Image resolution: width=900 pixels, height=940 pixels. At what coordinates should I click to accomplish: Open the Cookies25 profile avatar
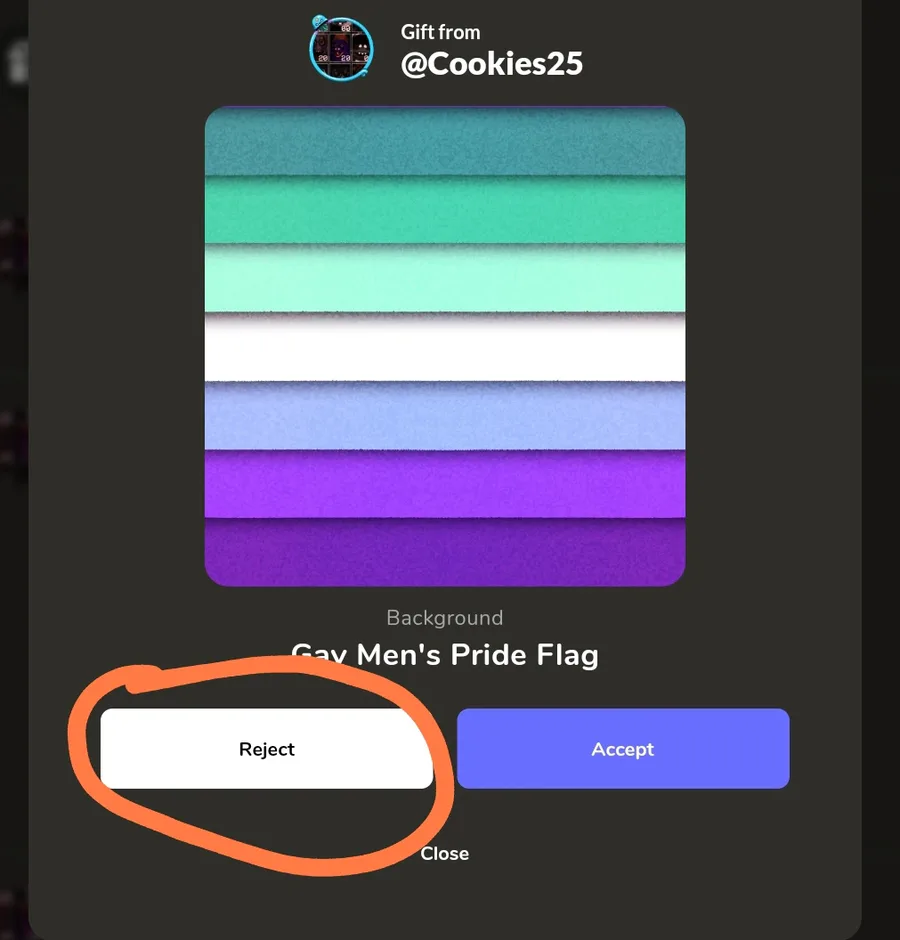341,49
